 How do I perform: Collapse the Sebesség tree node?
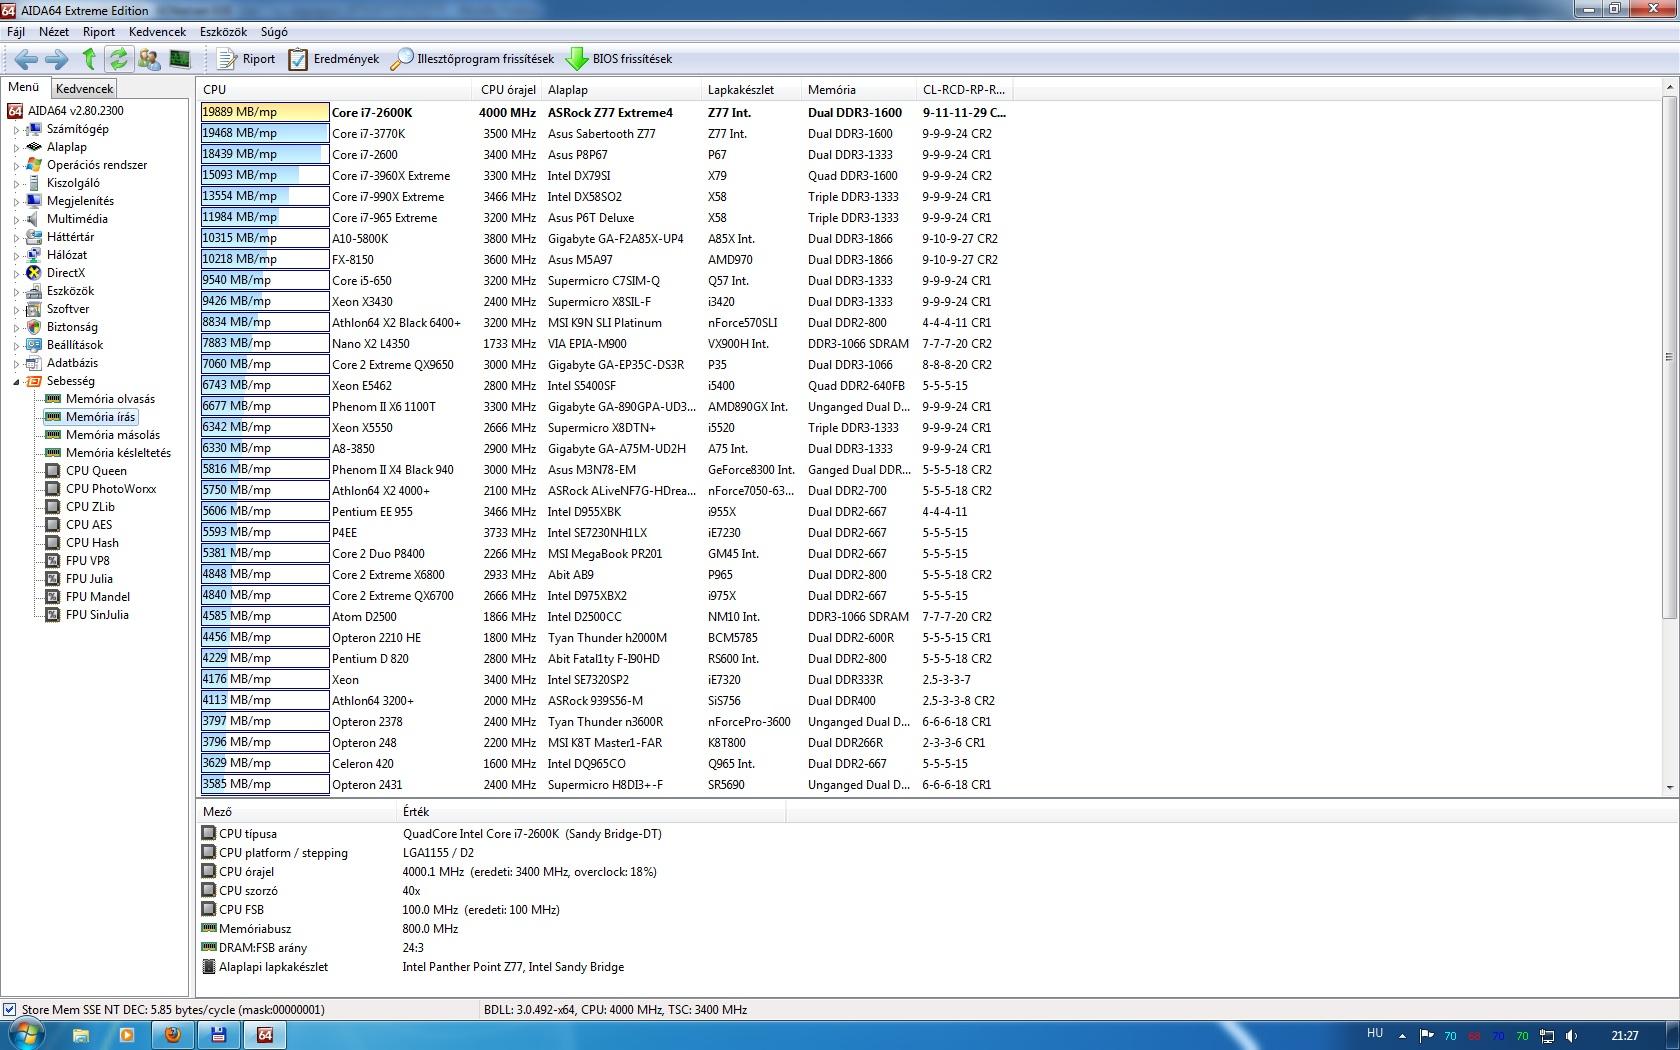16,382
